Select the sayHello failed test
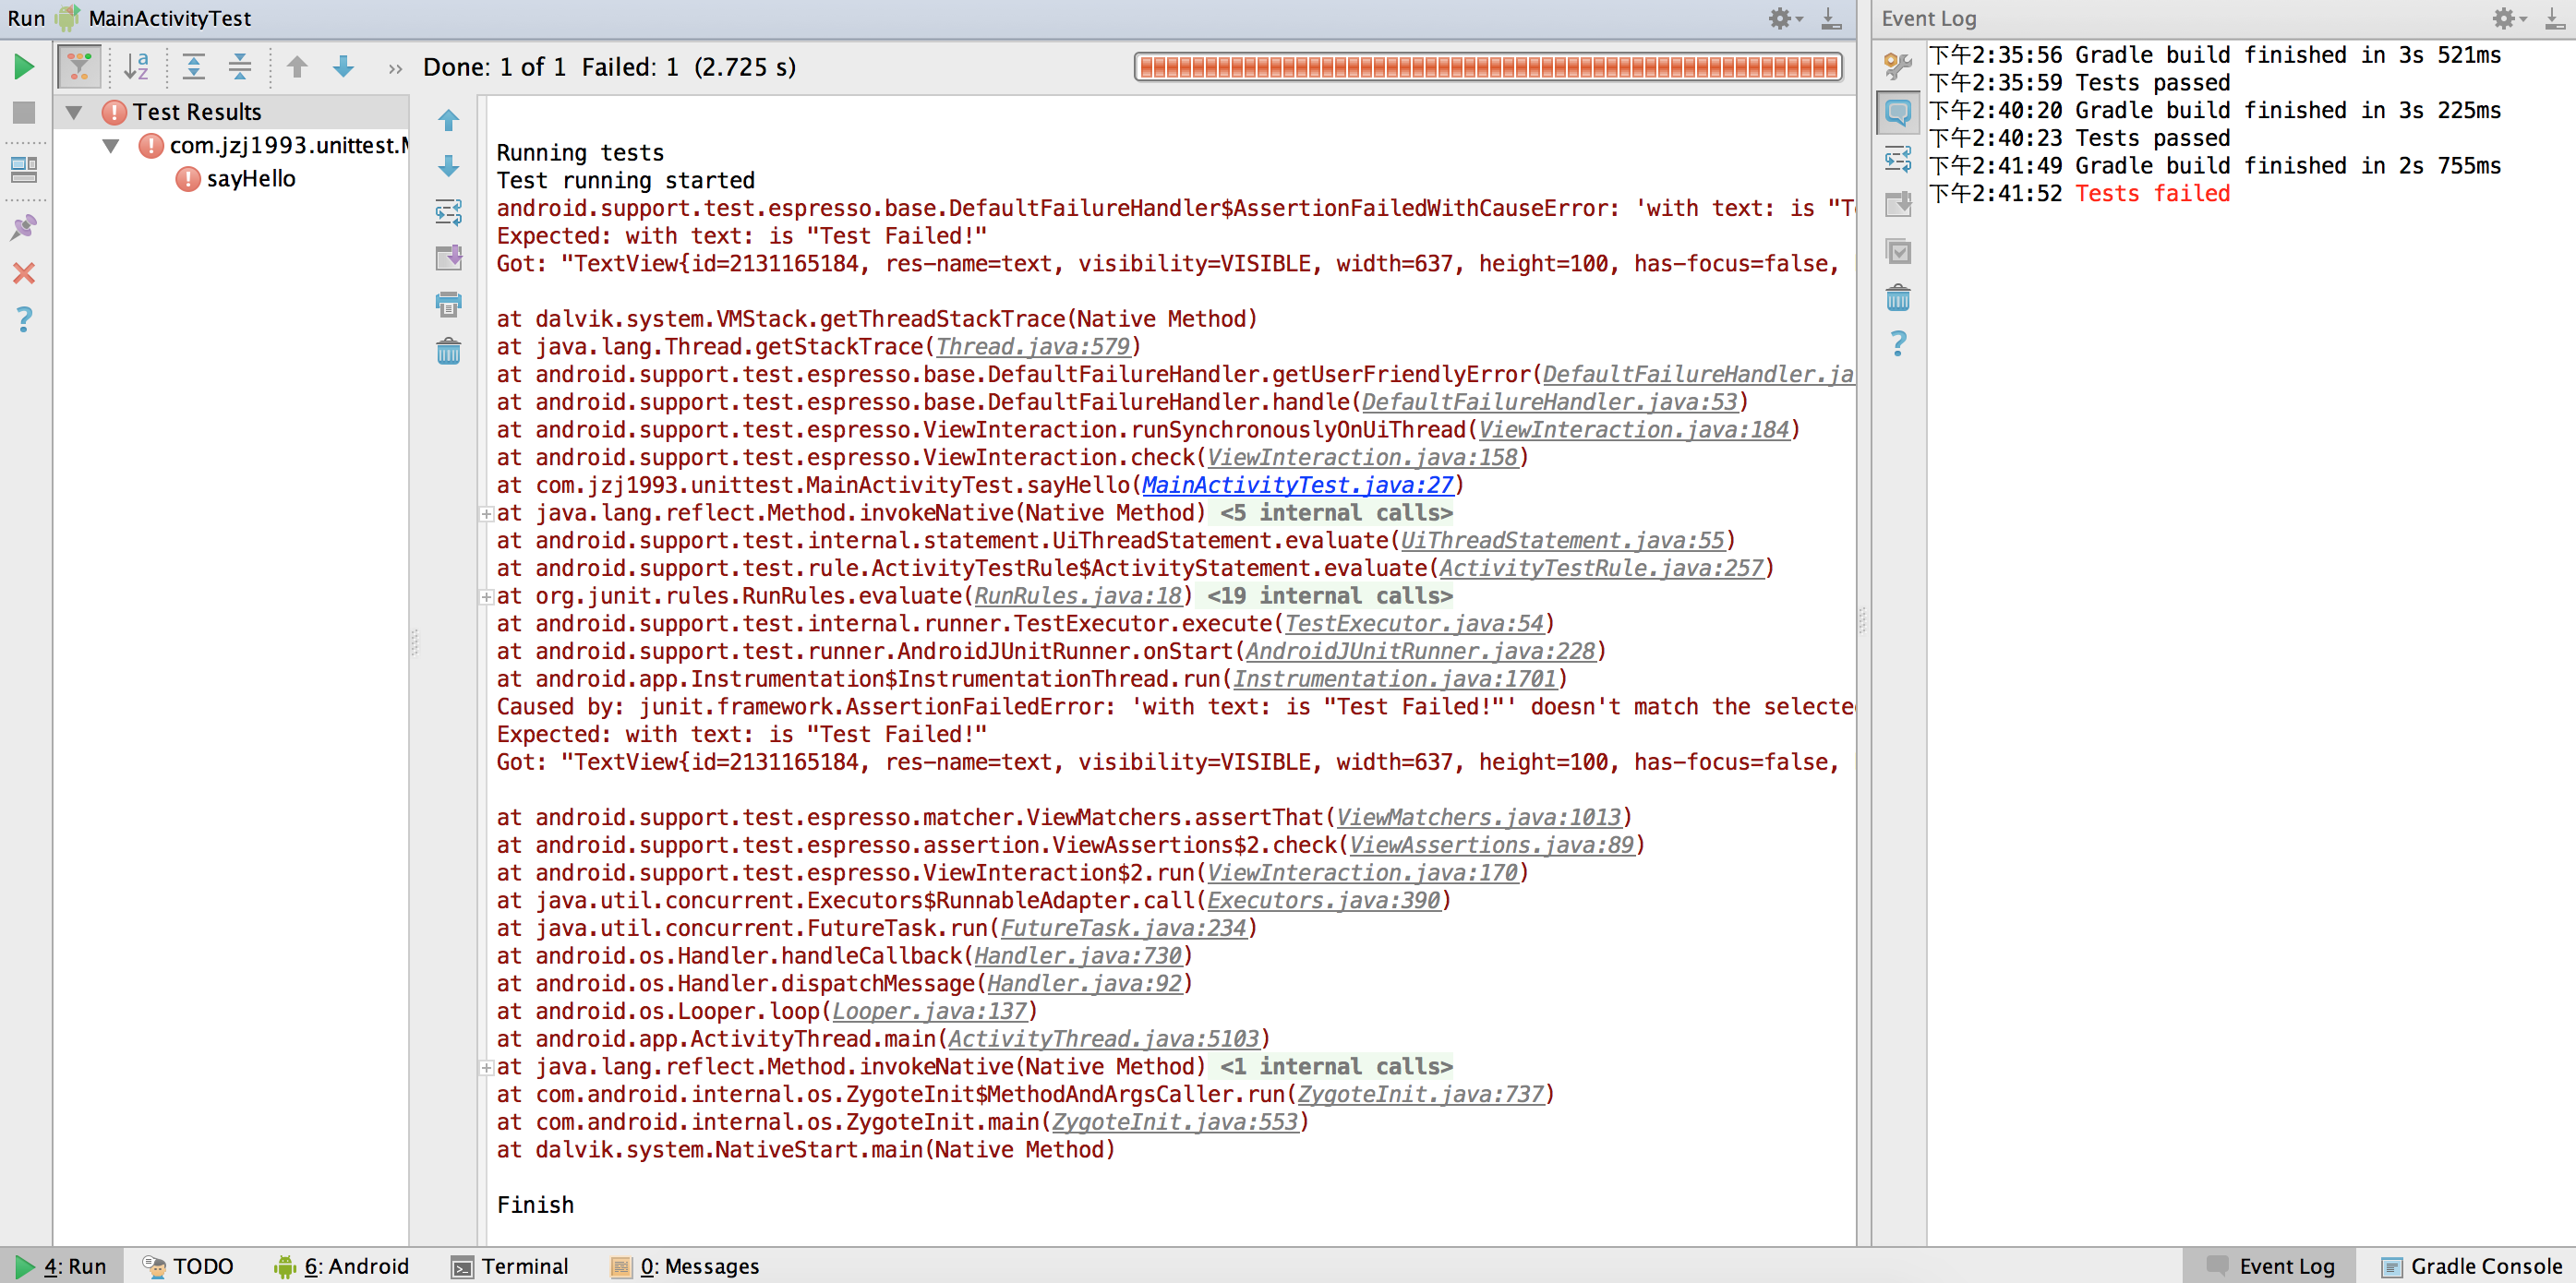The width and height of the screenshot is (2576, 1283). point(250,179)
